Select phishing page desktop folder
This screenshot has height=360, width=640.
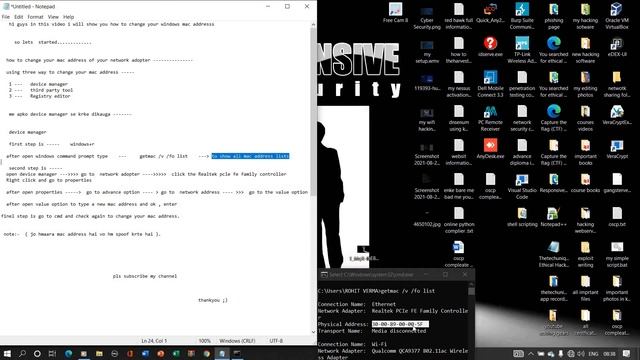click(553, 16)
